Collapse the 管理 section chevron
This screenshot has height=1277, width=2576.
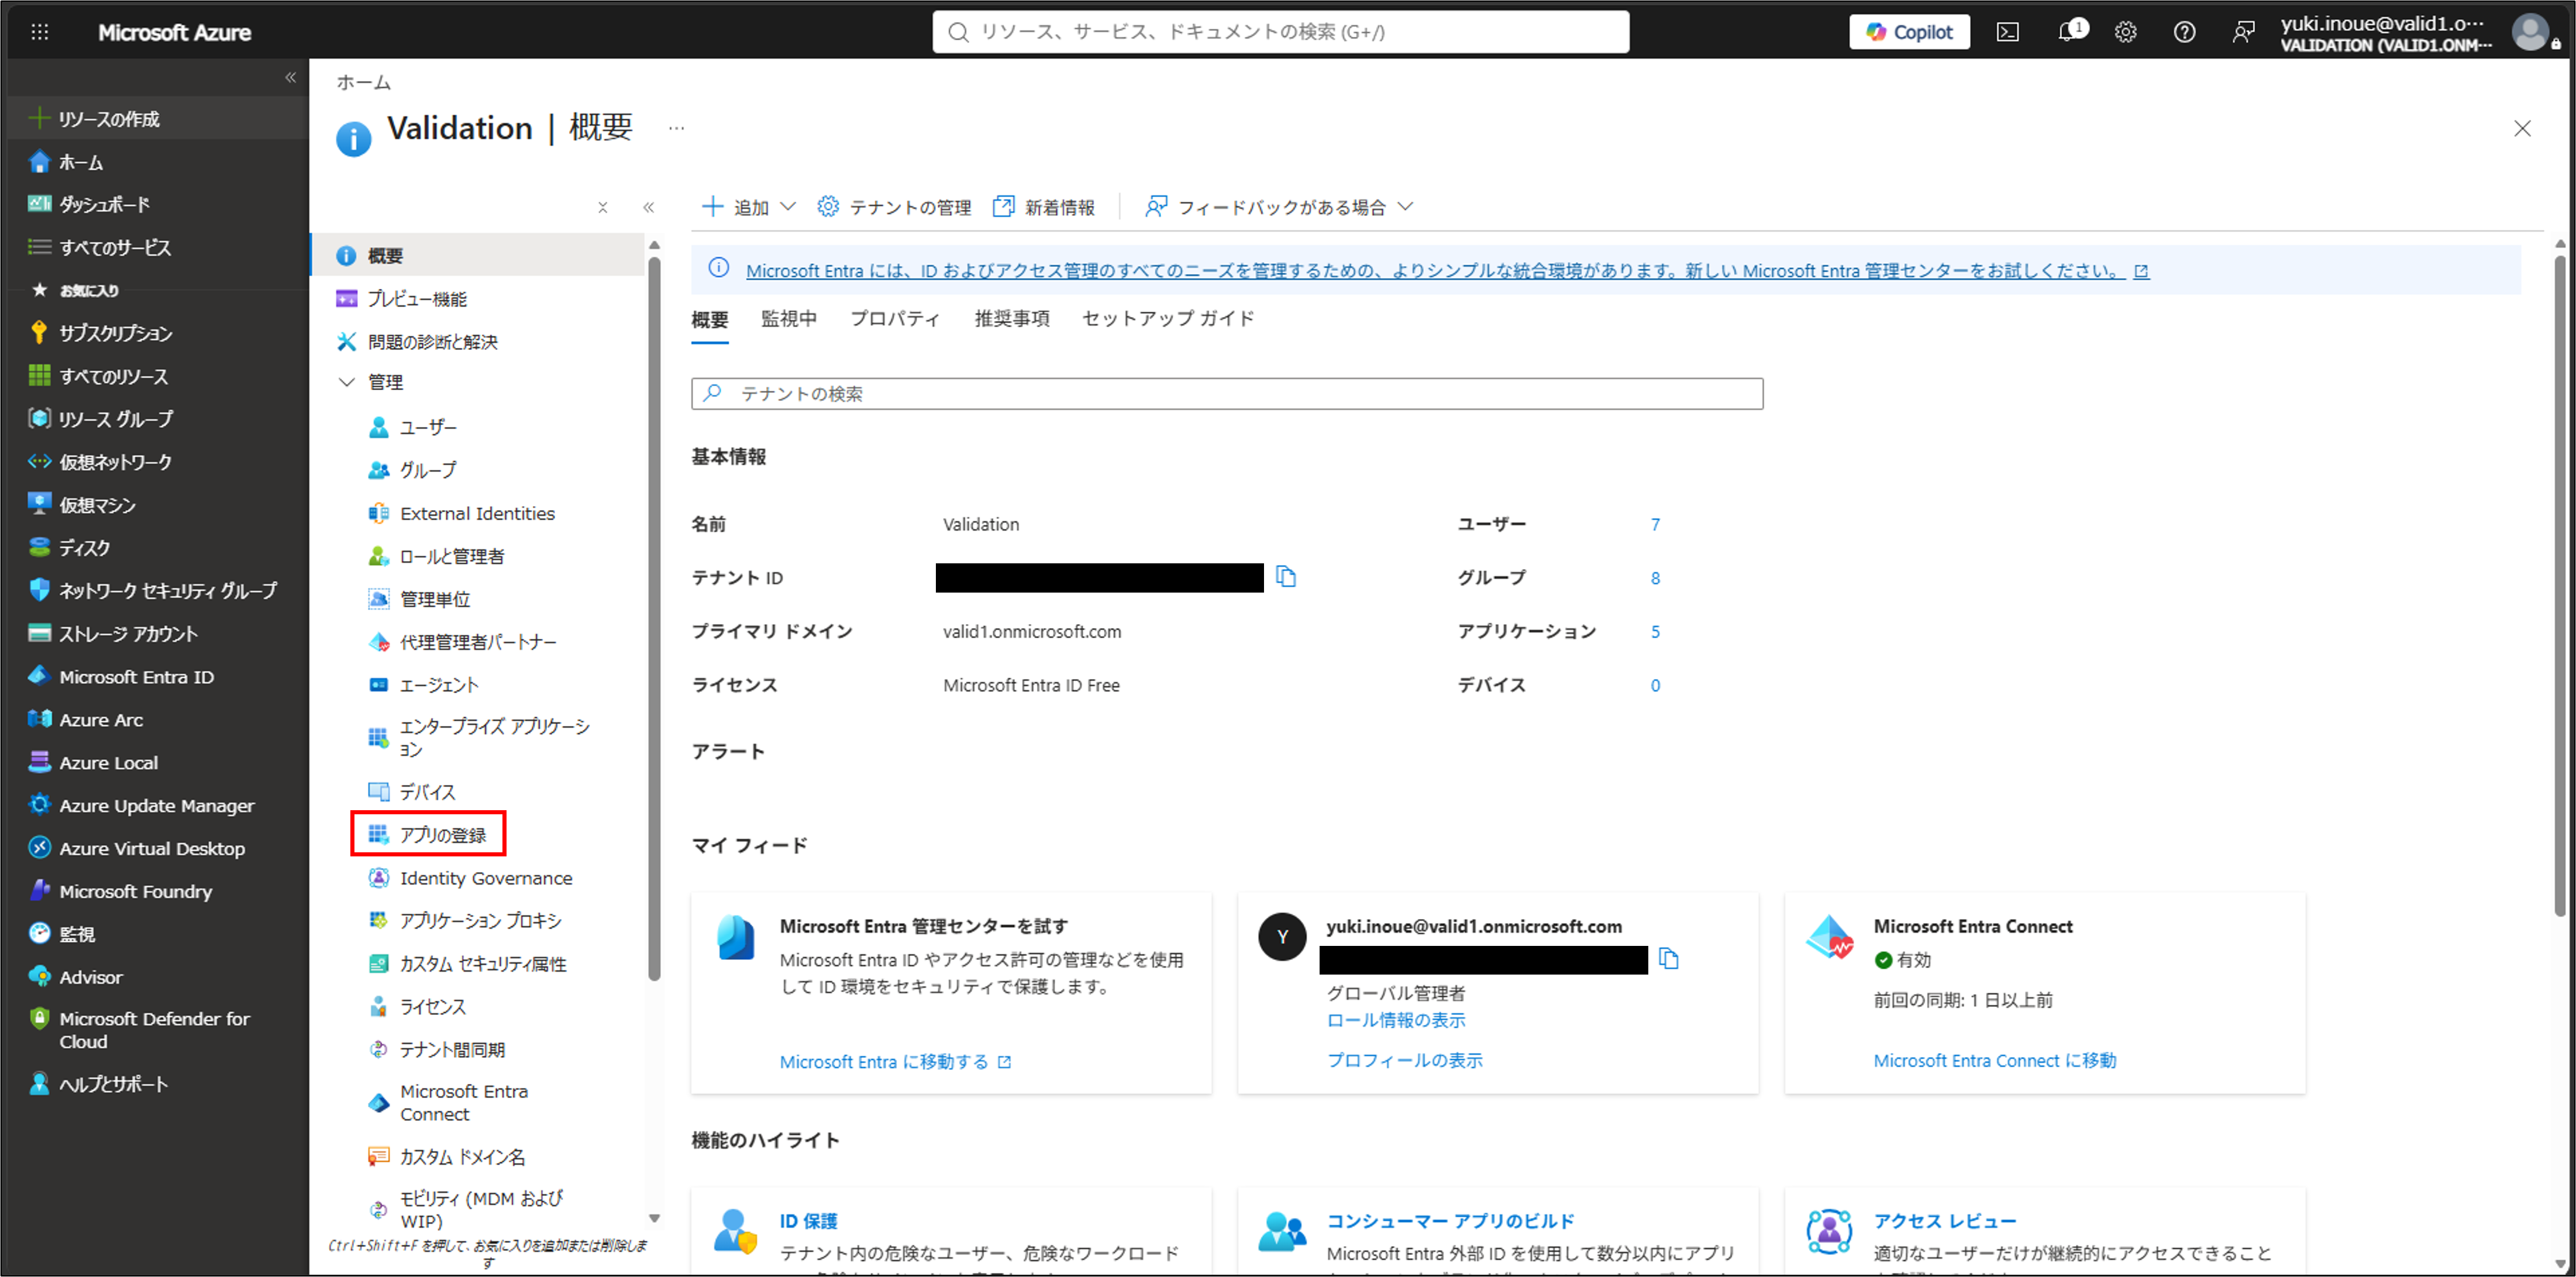tap(347, 382)
